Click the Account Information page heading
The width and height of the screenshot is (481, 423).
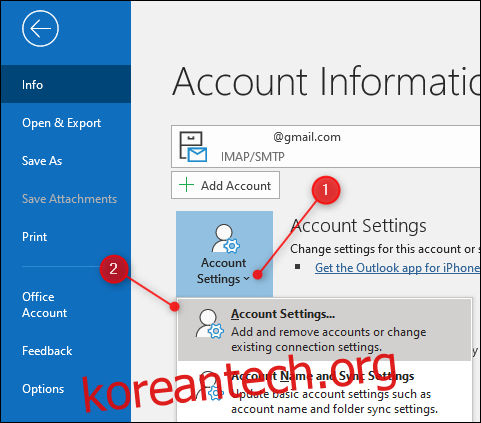coord(326,82)
